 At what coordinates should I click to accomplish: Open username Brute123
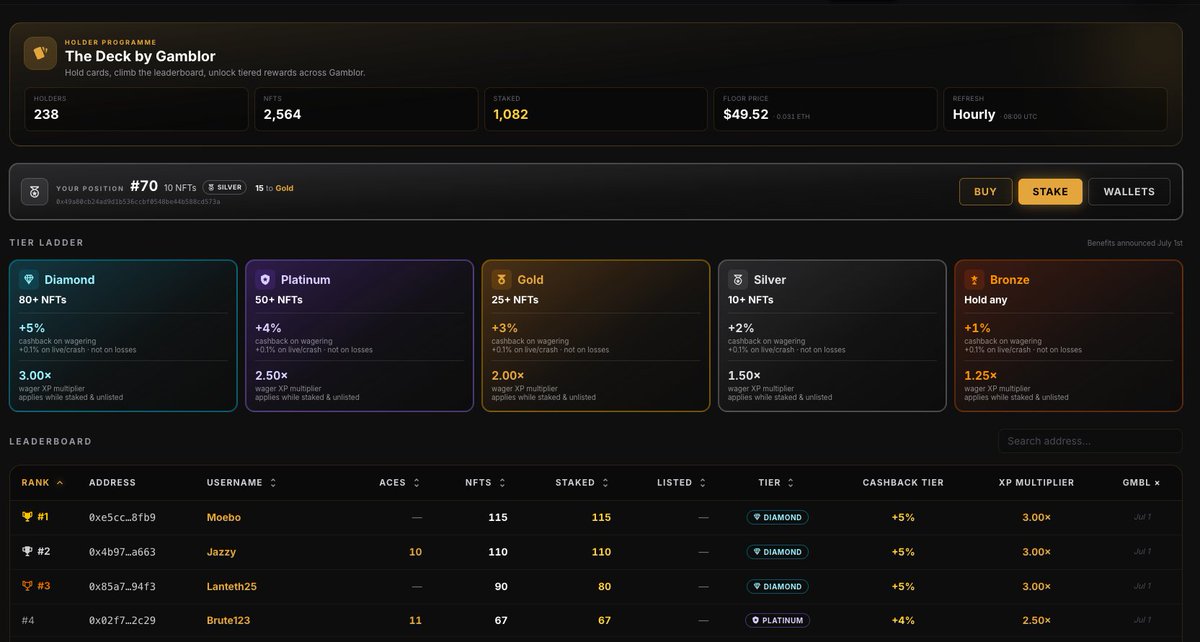(228, 620)
